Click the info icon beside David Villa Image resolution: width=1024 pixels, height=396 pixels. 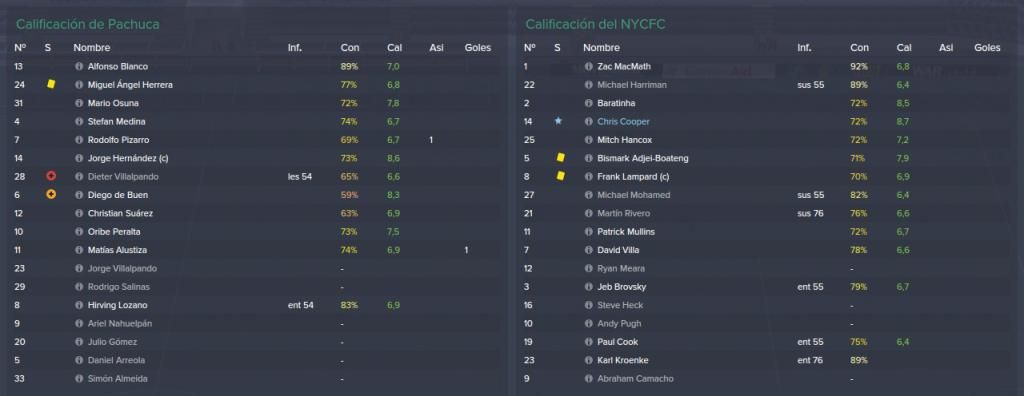point(588,250)
